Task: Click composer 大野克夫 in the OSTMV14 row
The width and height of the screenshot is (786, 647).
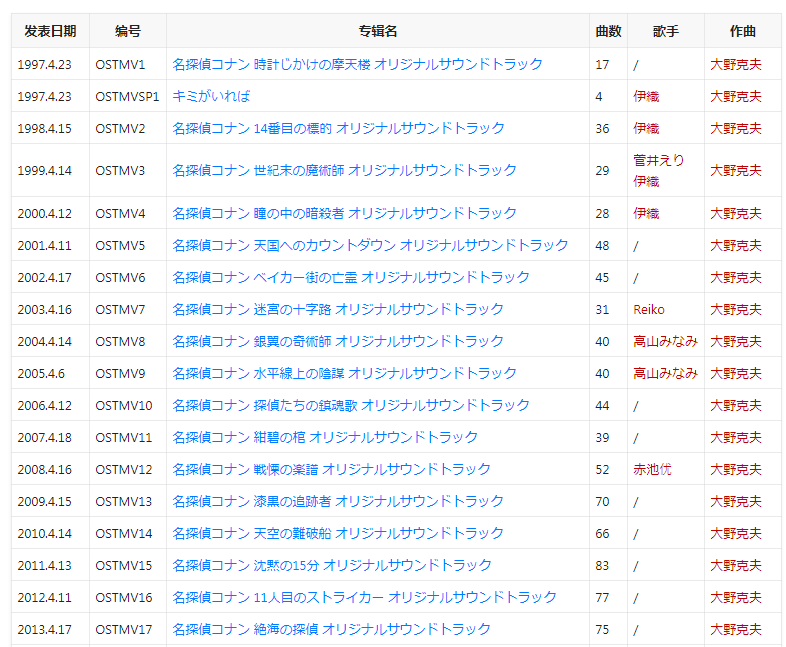Action: coord(736,533)
